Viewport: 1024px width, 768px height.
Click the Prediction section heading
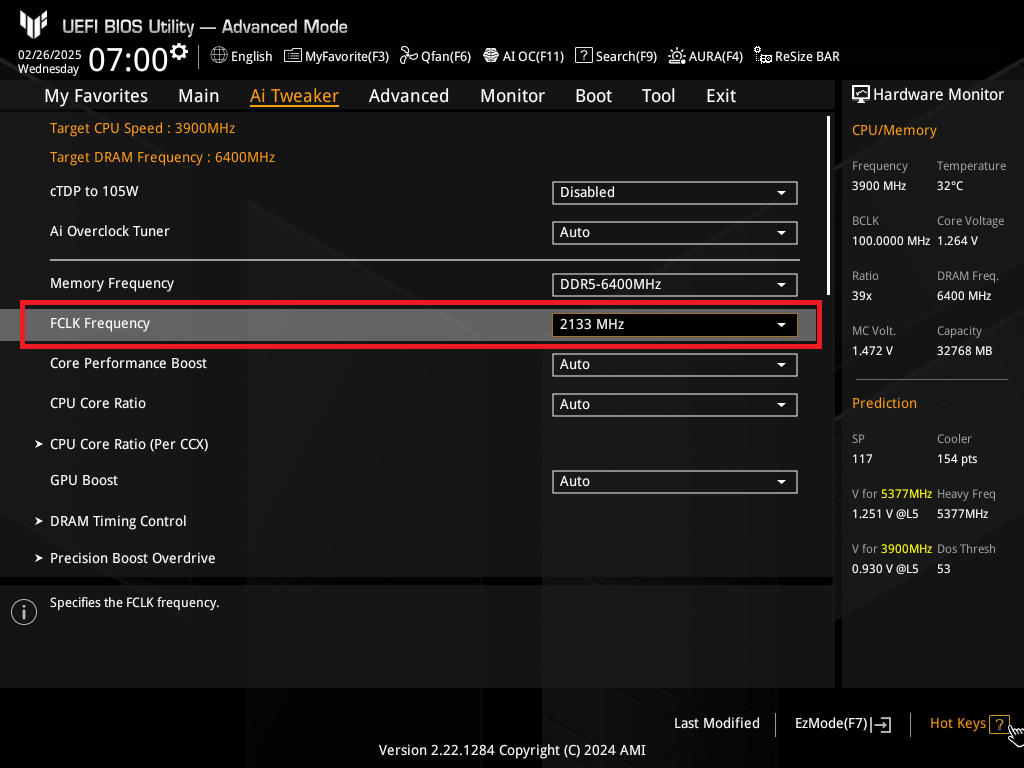(884, 403)
